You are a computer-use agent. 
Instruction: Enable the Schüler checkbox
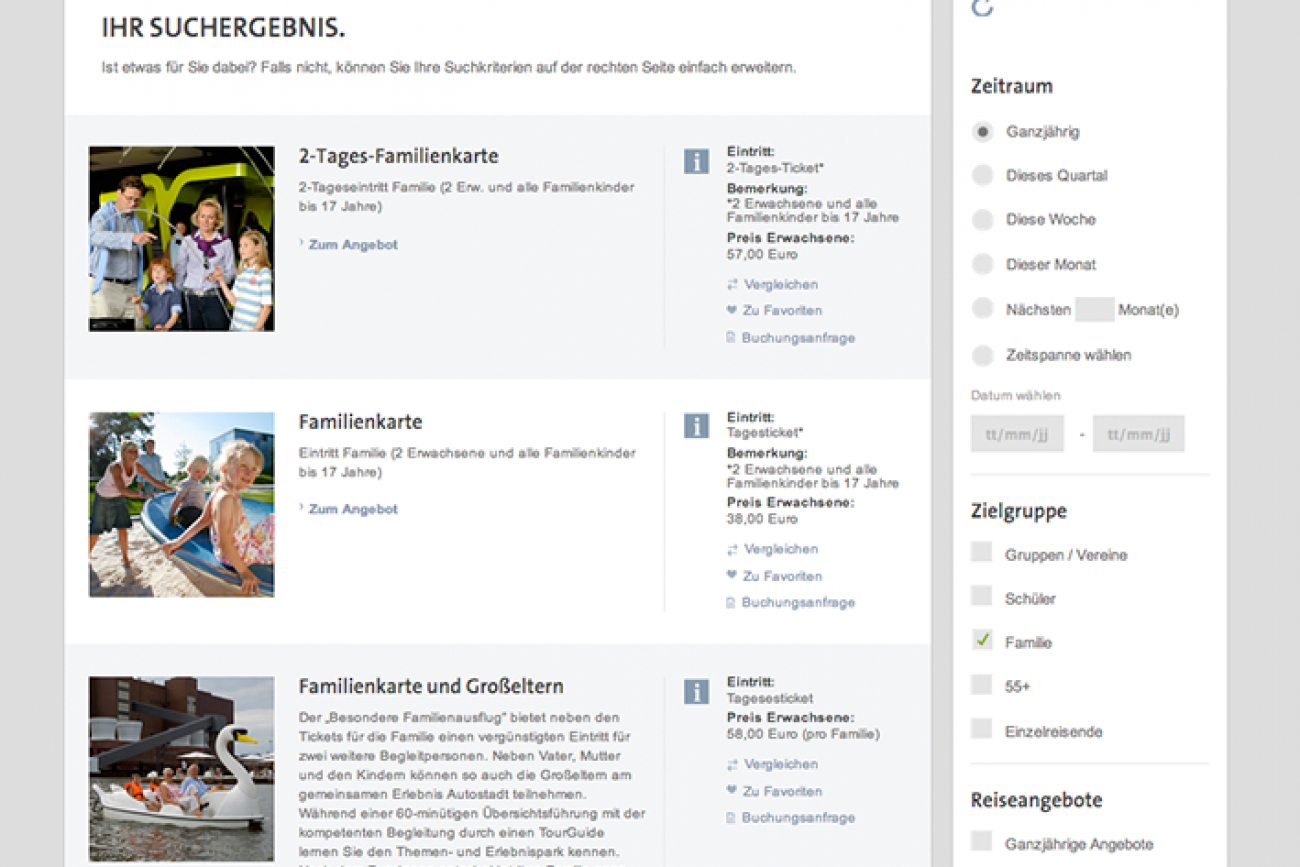pos(982,597)
